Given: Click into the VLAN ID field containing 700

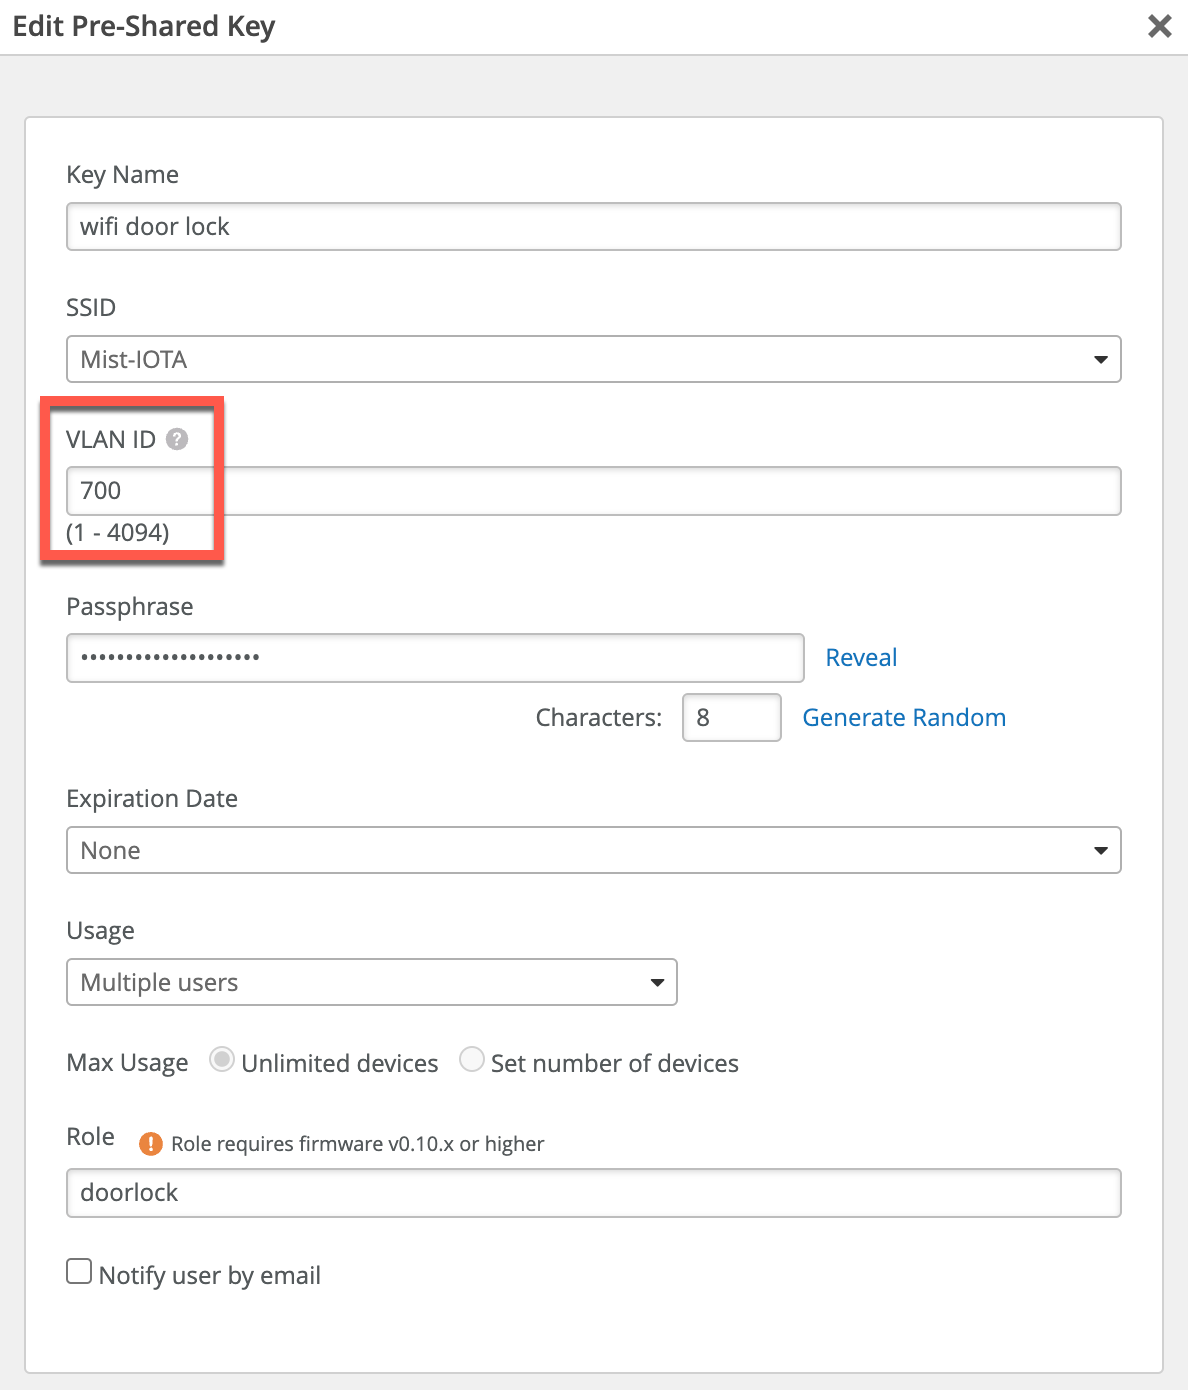Looking at the screenshot, I should pos(593,491).
